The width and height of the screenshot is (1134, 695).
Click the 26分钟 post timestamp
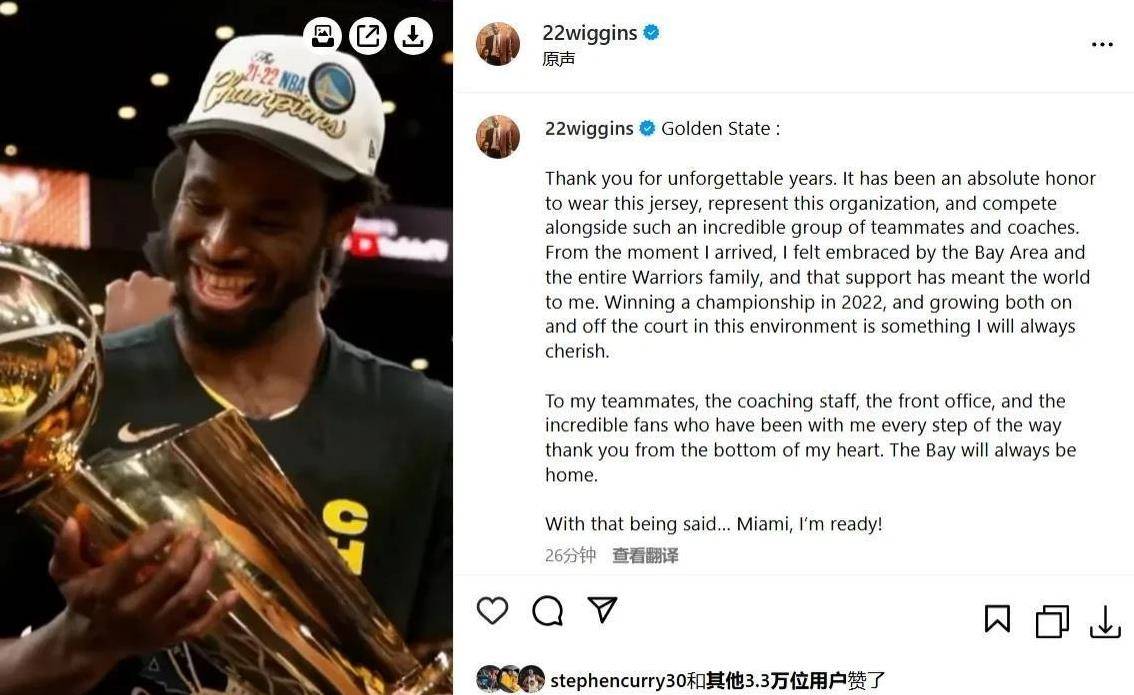pos(570,555)
